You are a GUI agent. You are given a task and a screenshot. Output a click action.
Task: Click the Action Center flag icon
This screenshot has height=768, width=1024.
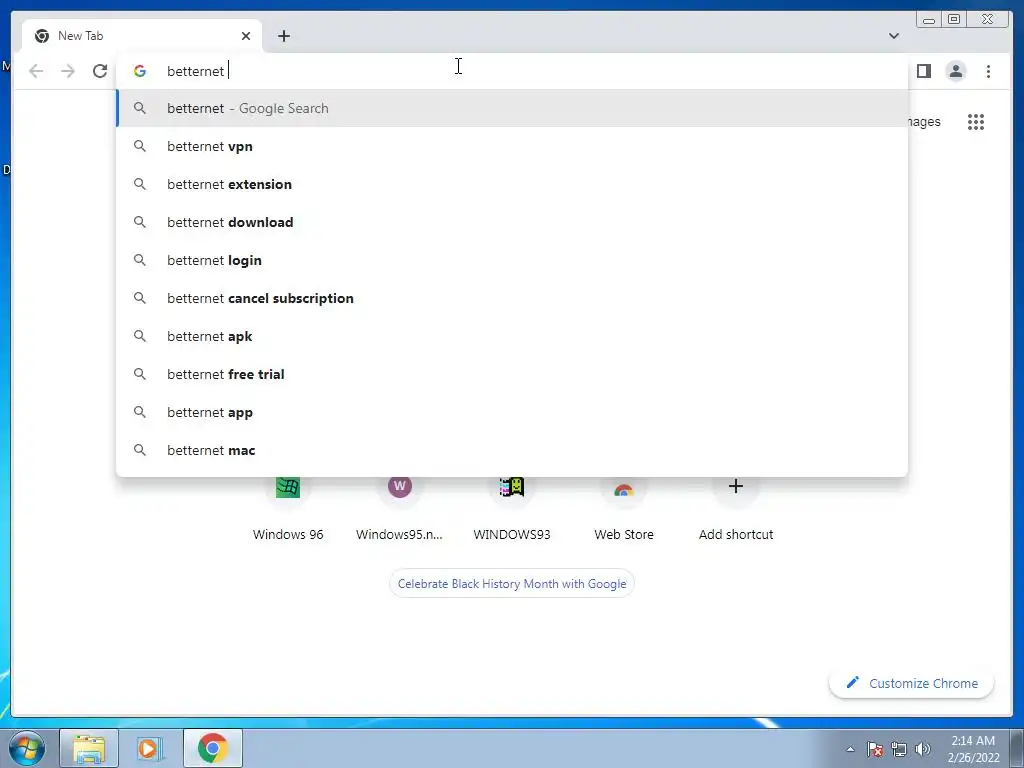point(875,749)
